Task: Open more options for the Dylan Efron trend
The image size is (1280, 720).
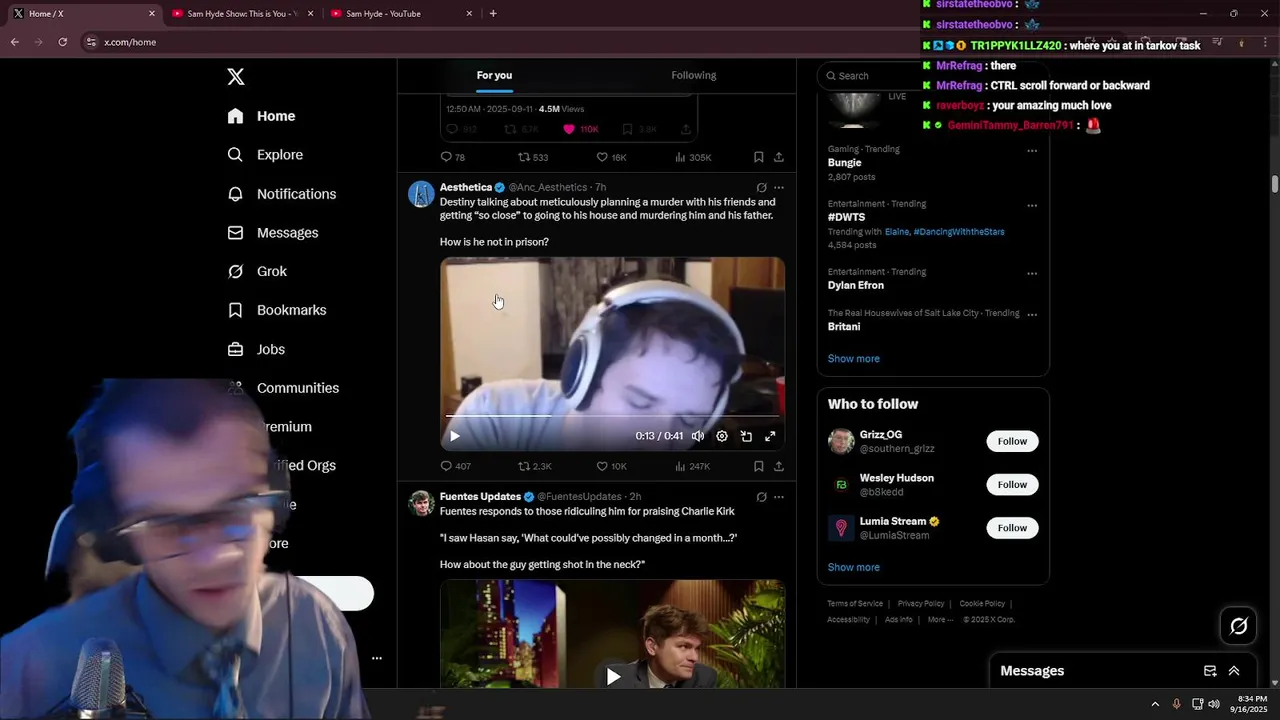Action: 1032,274
